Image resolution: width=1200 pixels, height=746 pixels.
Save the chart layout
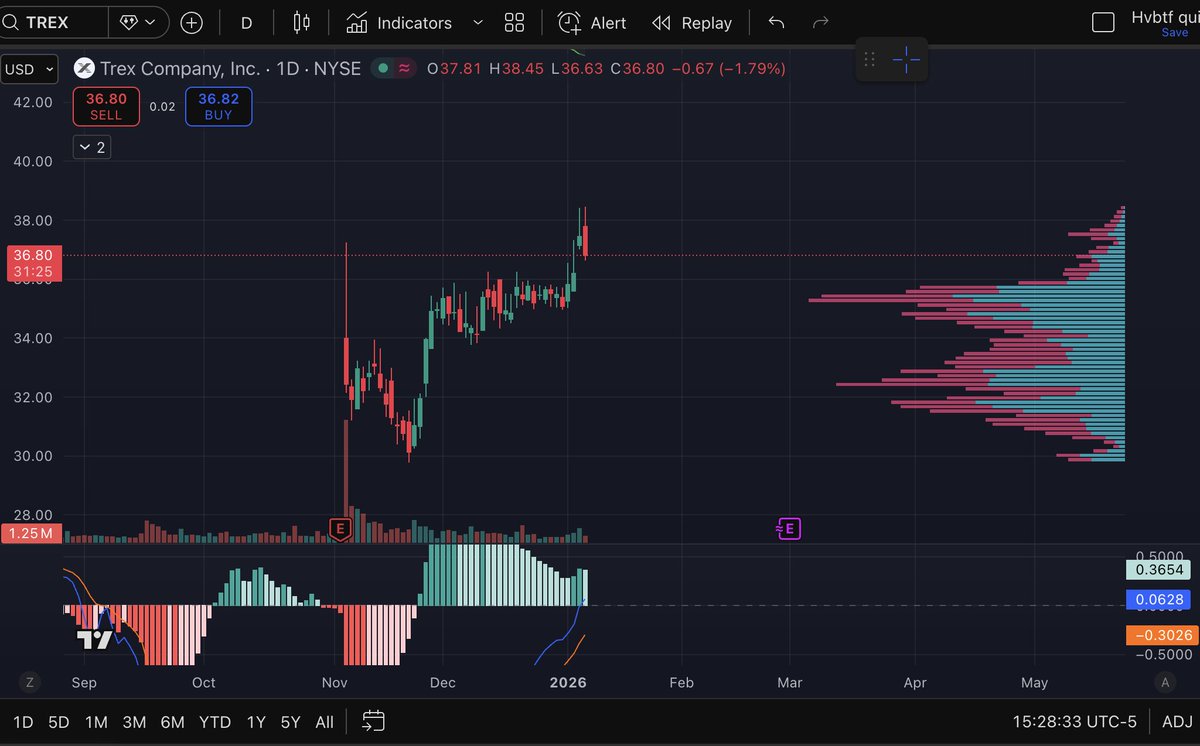tap(1175, 33)
